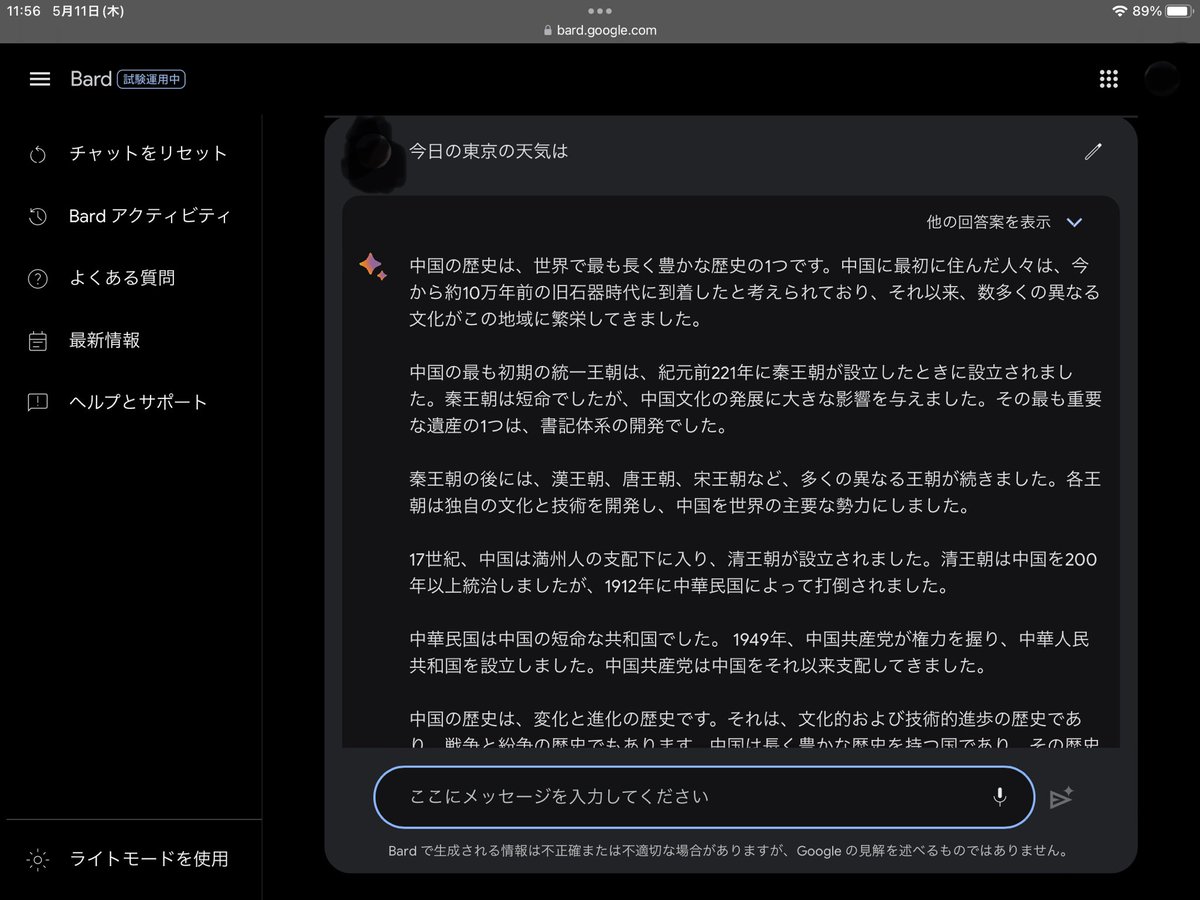Tap the three-dot multitasking control at top
Image resolution: width=1200 pixels, height=900 pixels.
(600, 11)
